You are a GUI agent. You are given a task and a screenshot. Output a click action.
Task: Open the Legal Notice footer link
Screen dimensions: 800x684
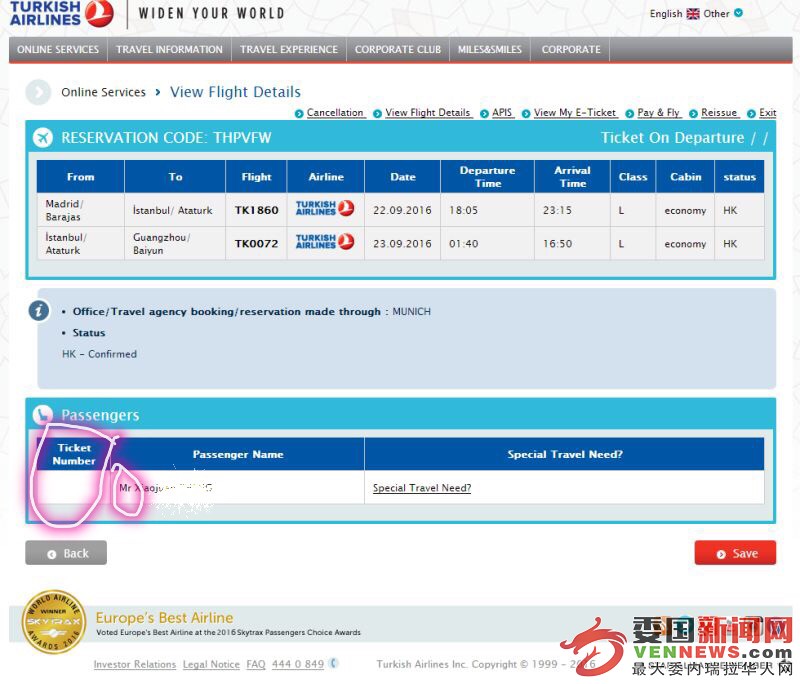(x=211, y=664)
